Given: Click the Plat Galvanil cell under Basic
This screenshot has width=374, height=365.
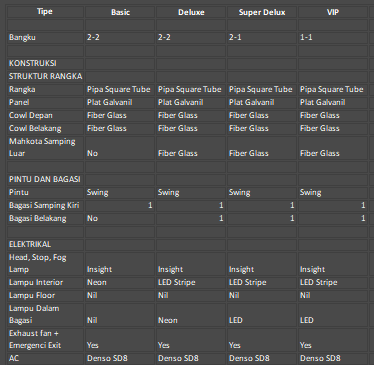Looking at the screenshot, I should tap(120, 102).
